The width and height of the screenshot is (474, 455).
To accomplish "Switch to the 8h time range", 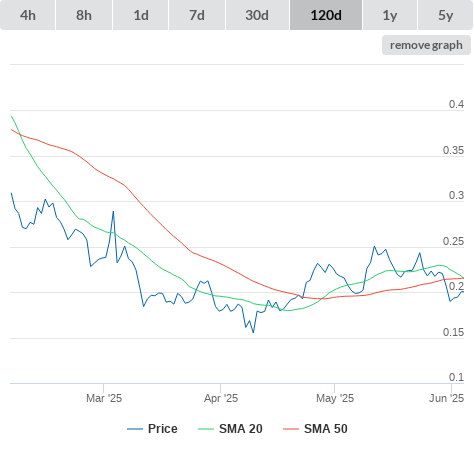I will click(x=84, y=15).
